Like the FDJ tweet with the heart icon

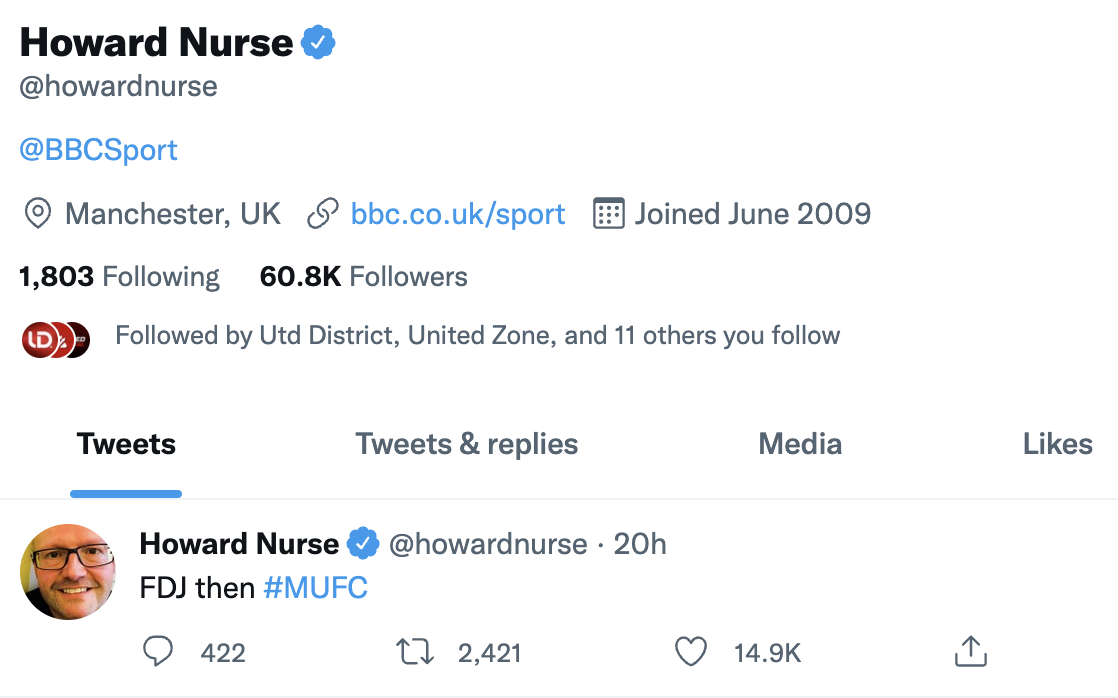(x=691, y=650)
